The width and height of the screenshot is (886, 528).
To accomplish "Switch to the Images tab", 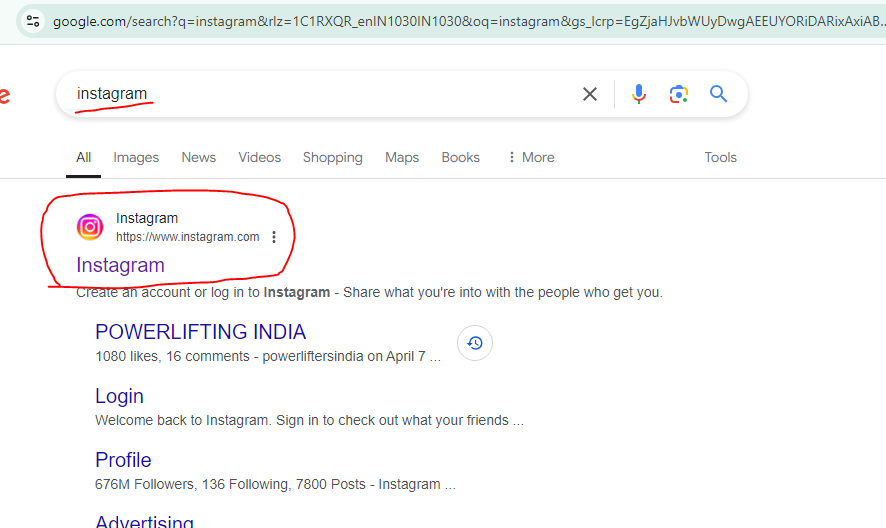I will click(x=136, y=157).
